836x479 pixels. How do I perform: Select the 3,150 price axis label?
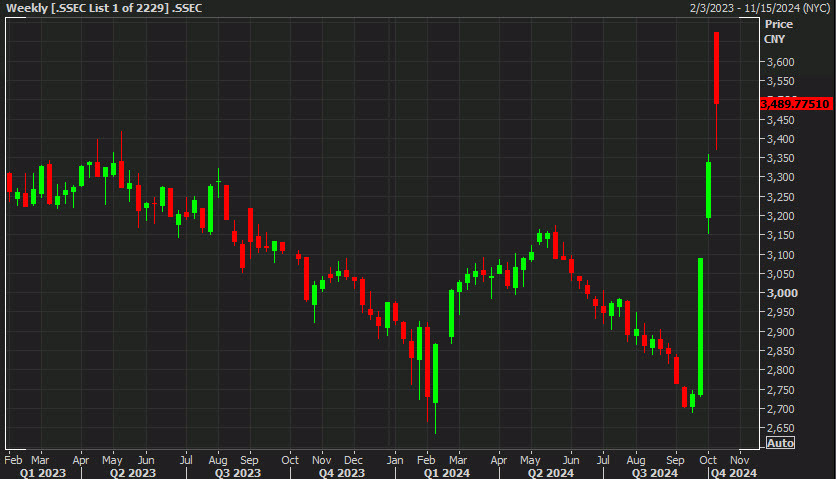(x=781, y=235)
